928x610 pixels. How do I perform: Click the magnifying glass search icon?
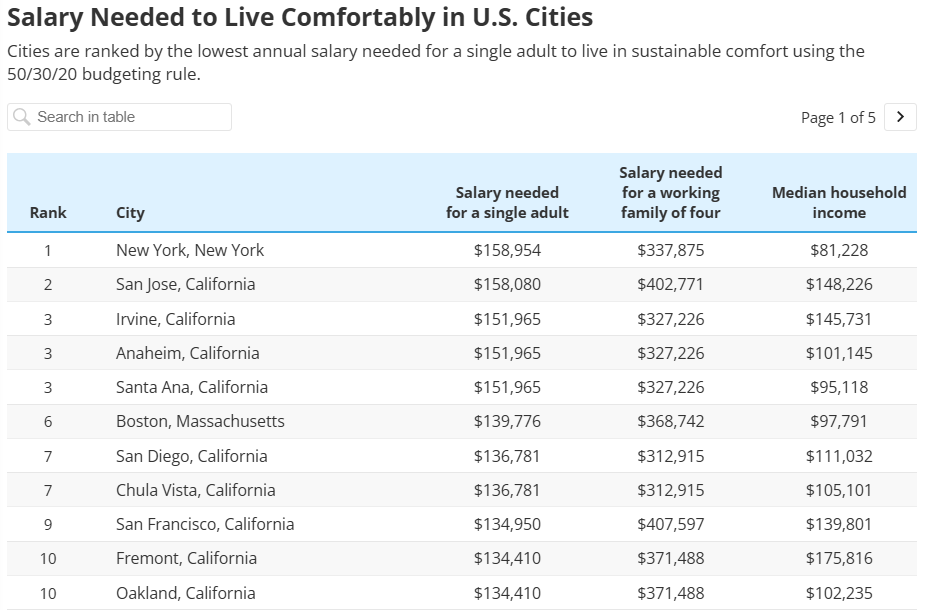[22, 117]
